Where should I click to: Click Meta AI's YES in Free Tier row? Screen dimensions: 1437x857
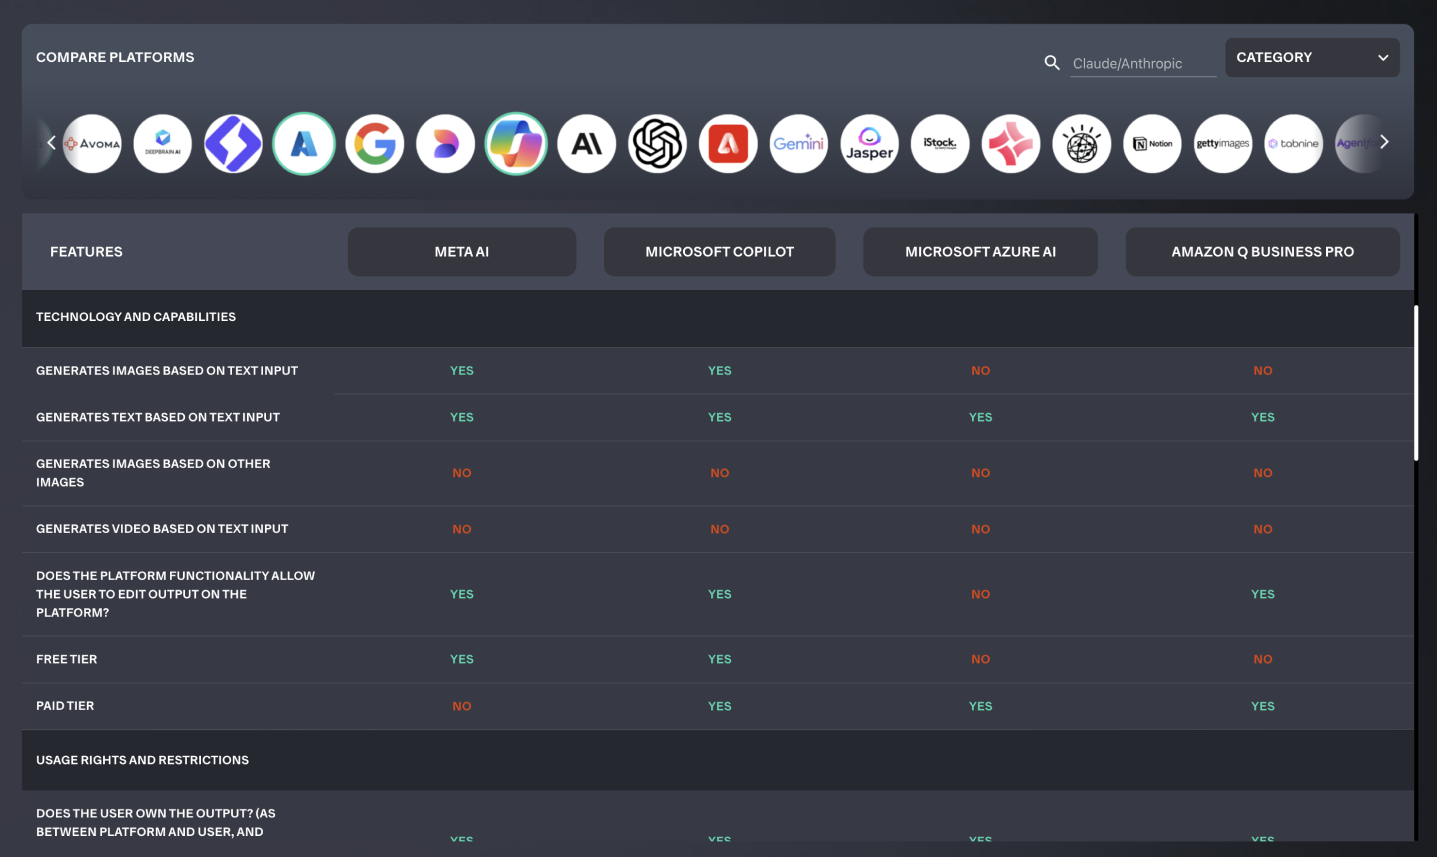(x=462, y=659)
